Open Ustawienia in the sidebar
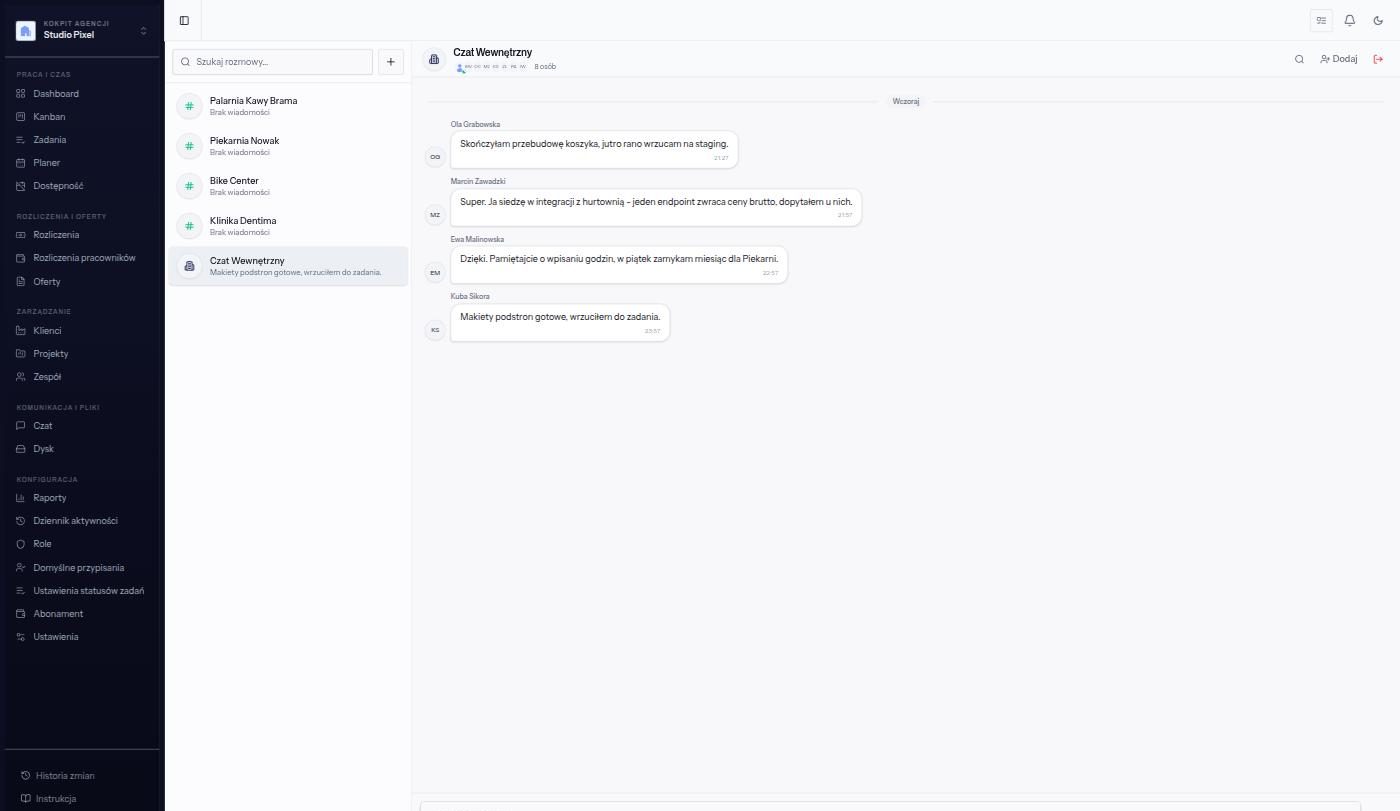Image resolution: width=1400 pixels, height=811 pixels. coord(82,637)
